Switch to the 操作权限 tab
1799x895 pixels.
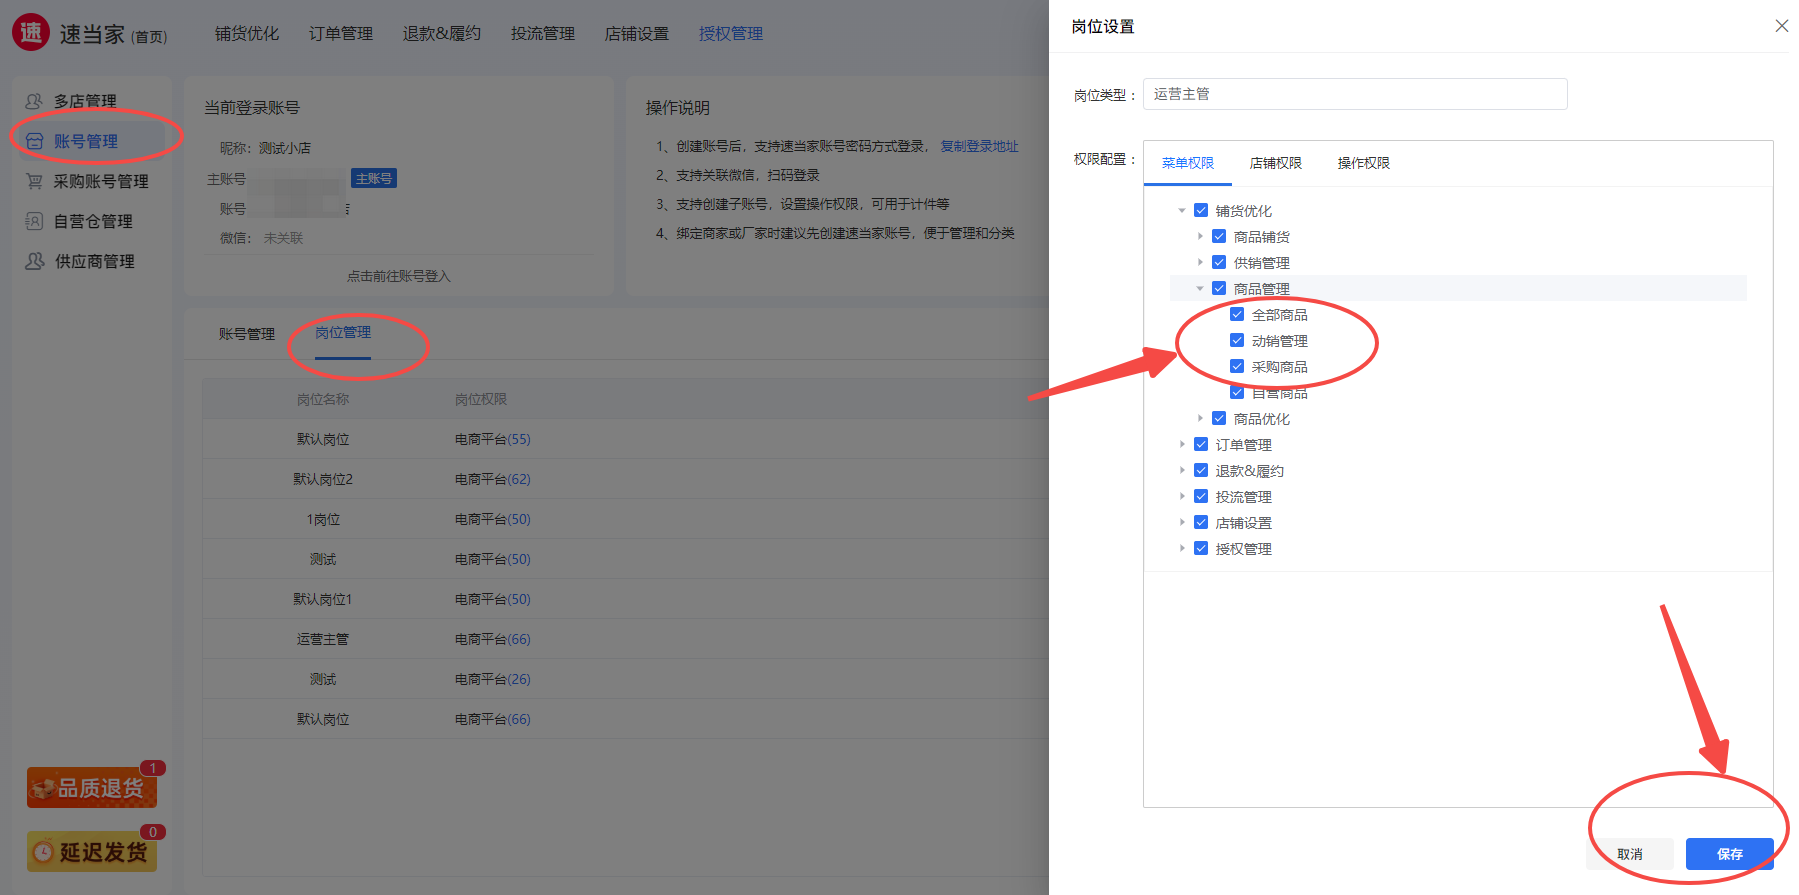click(1363, 163)
